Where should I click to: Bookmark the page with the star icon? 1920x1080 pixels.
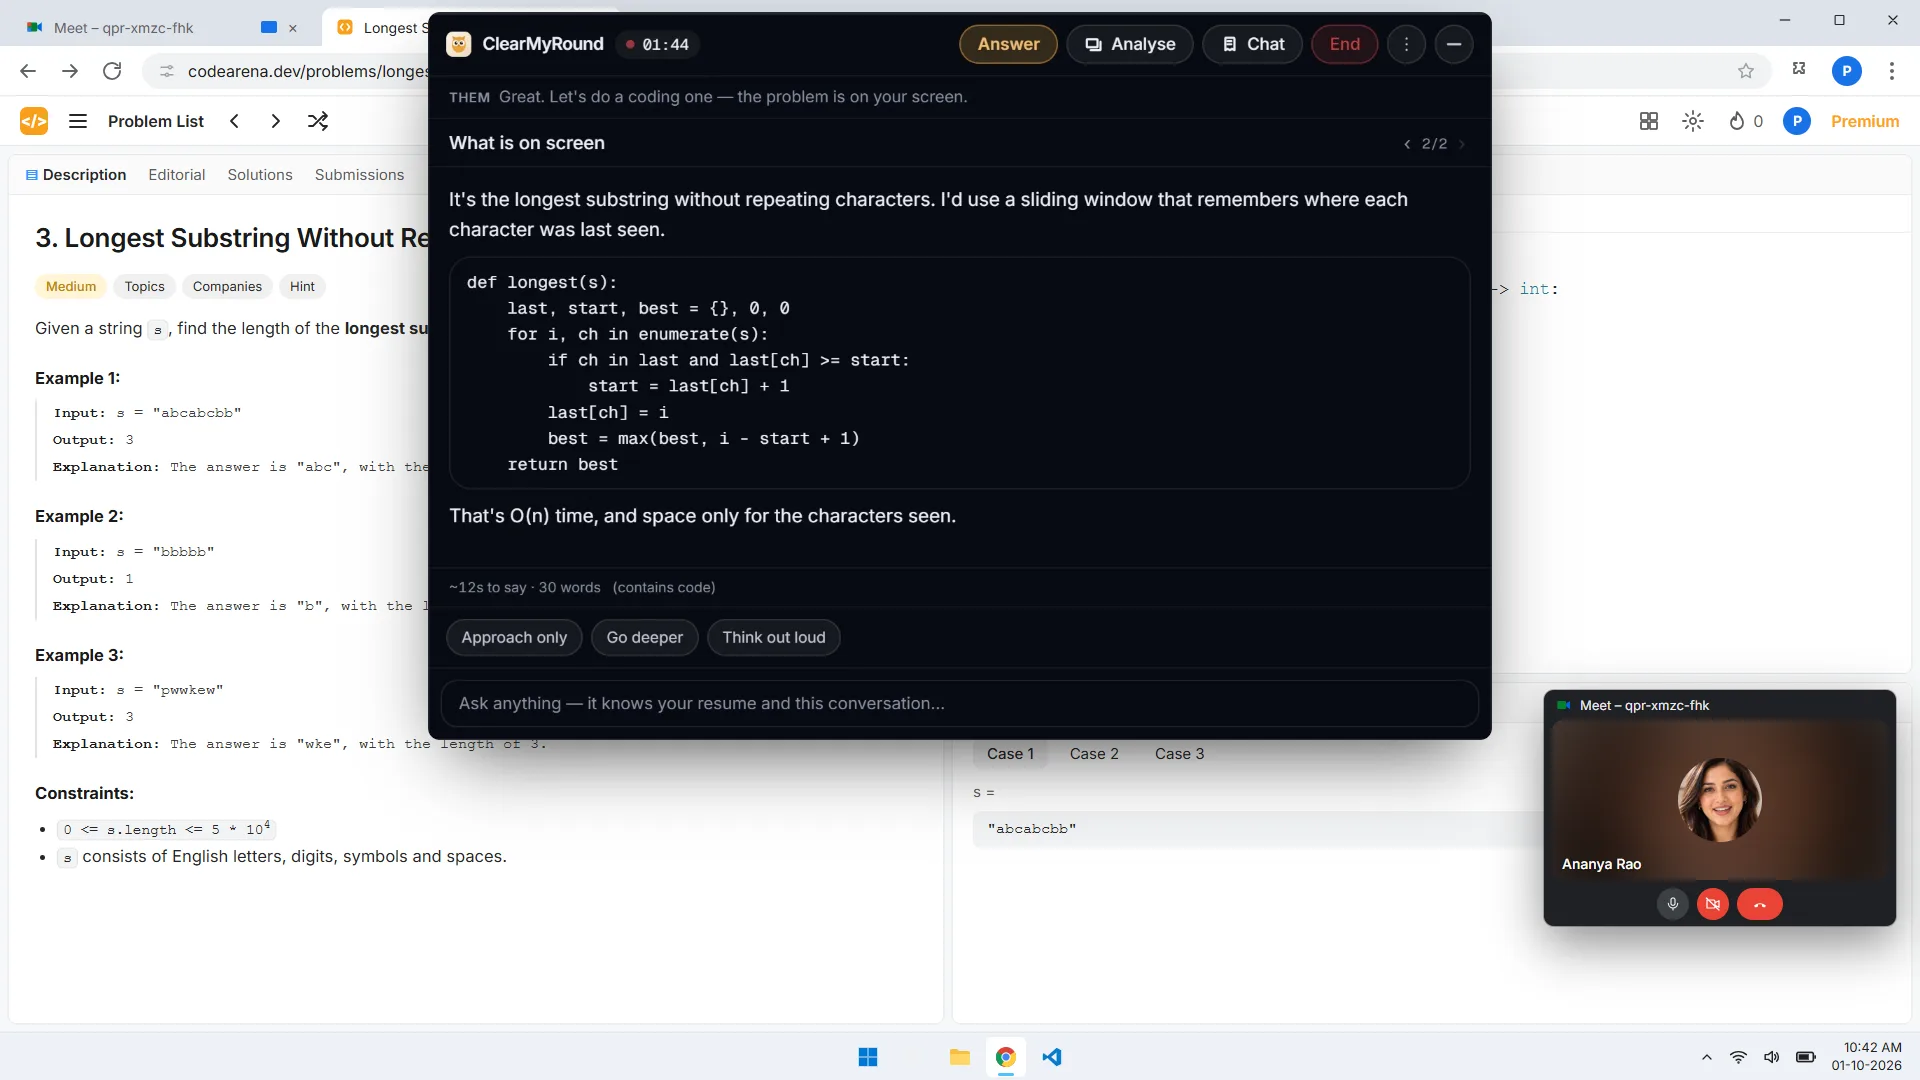[1746, 71]
